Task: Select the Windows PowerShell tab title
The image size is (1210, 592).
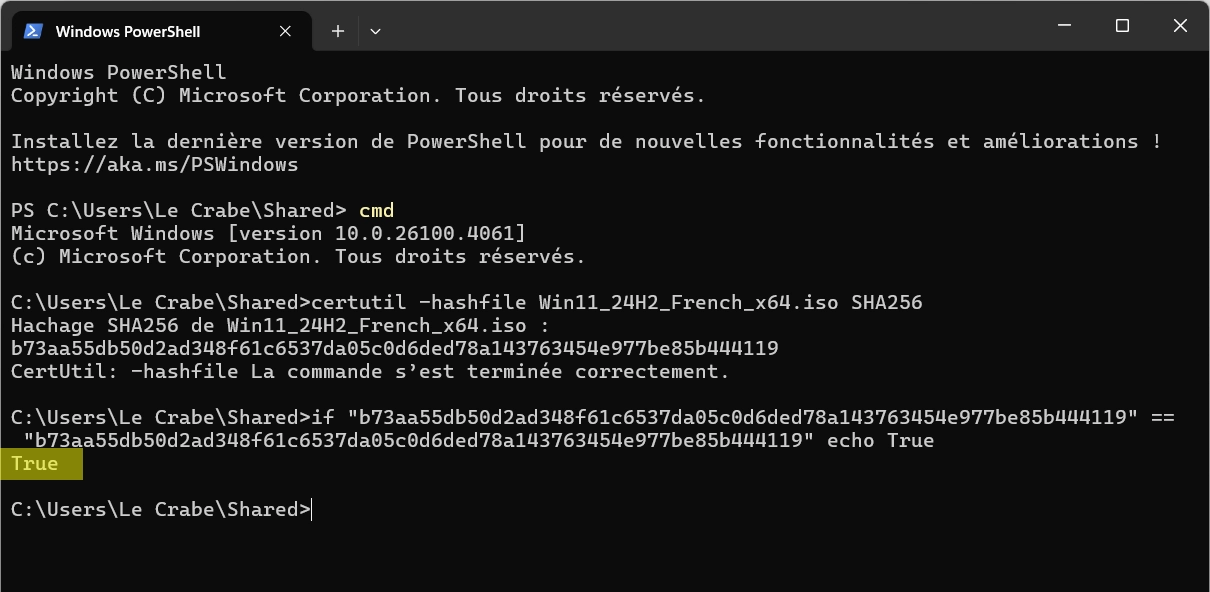Action: [x=128, y=32]
